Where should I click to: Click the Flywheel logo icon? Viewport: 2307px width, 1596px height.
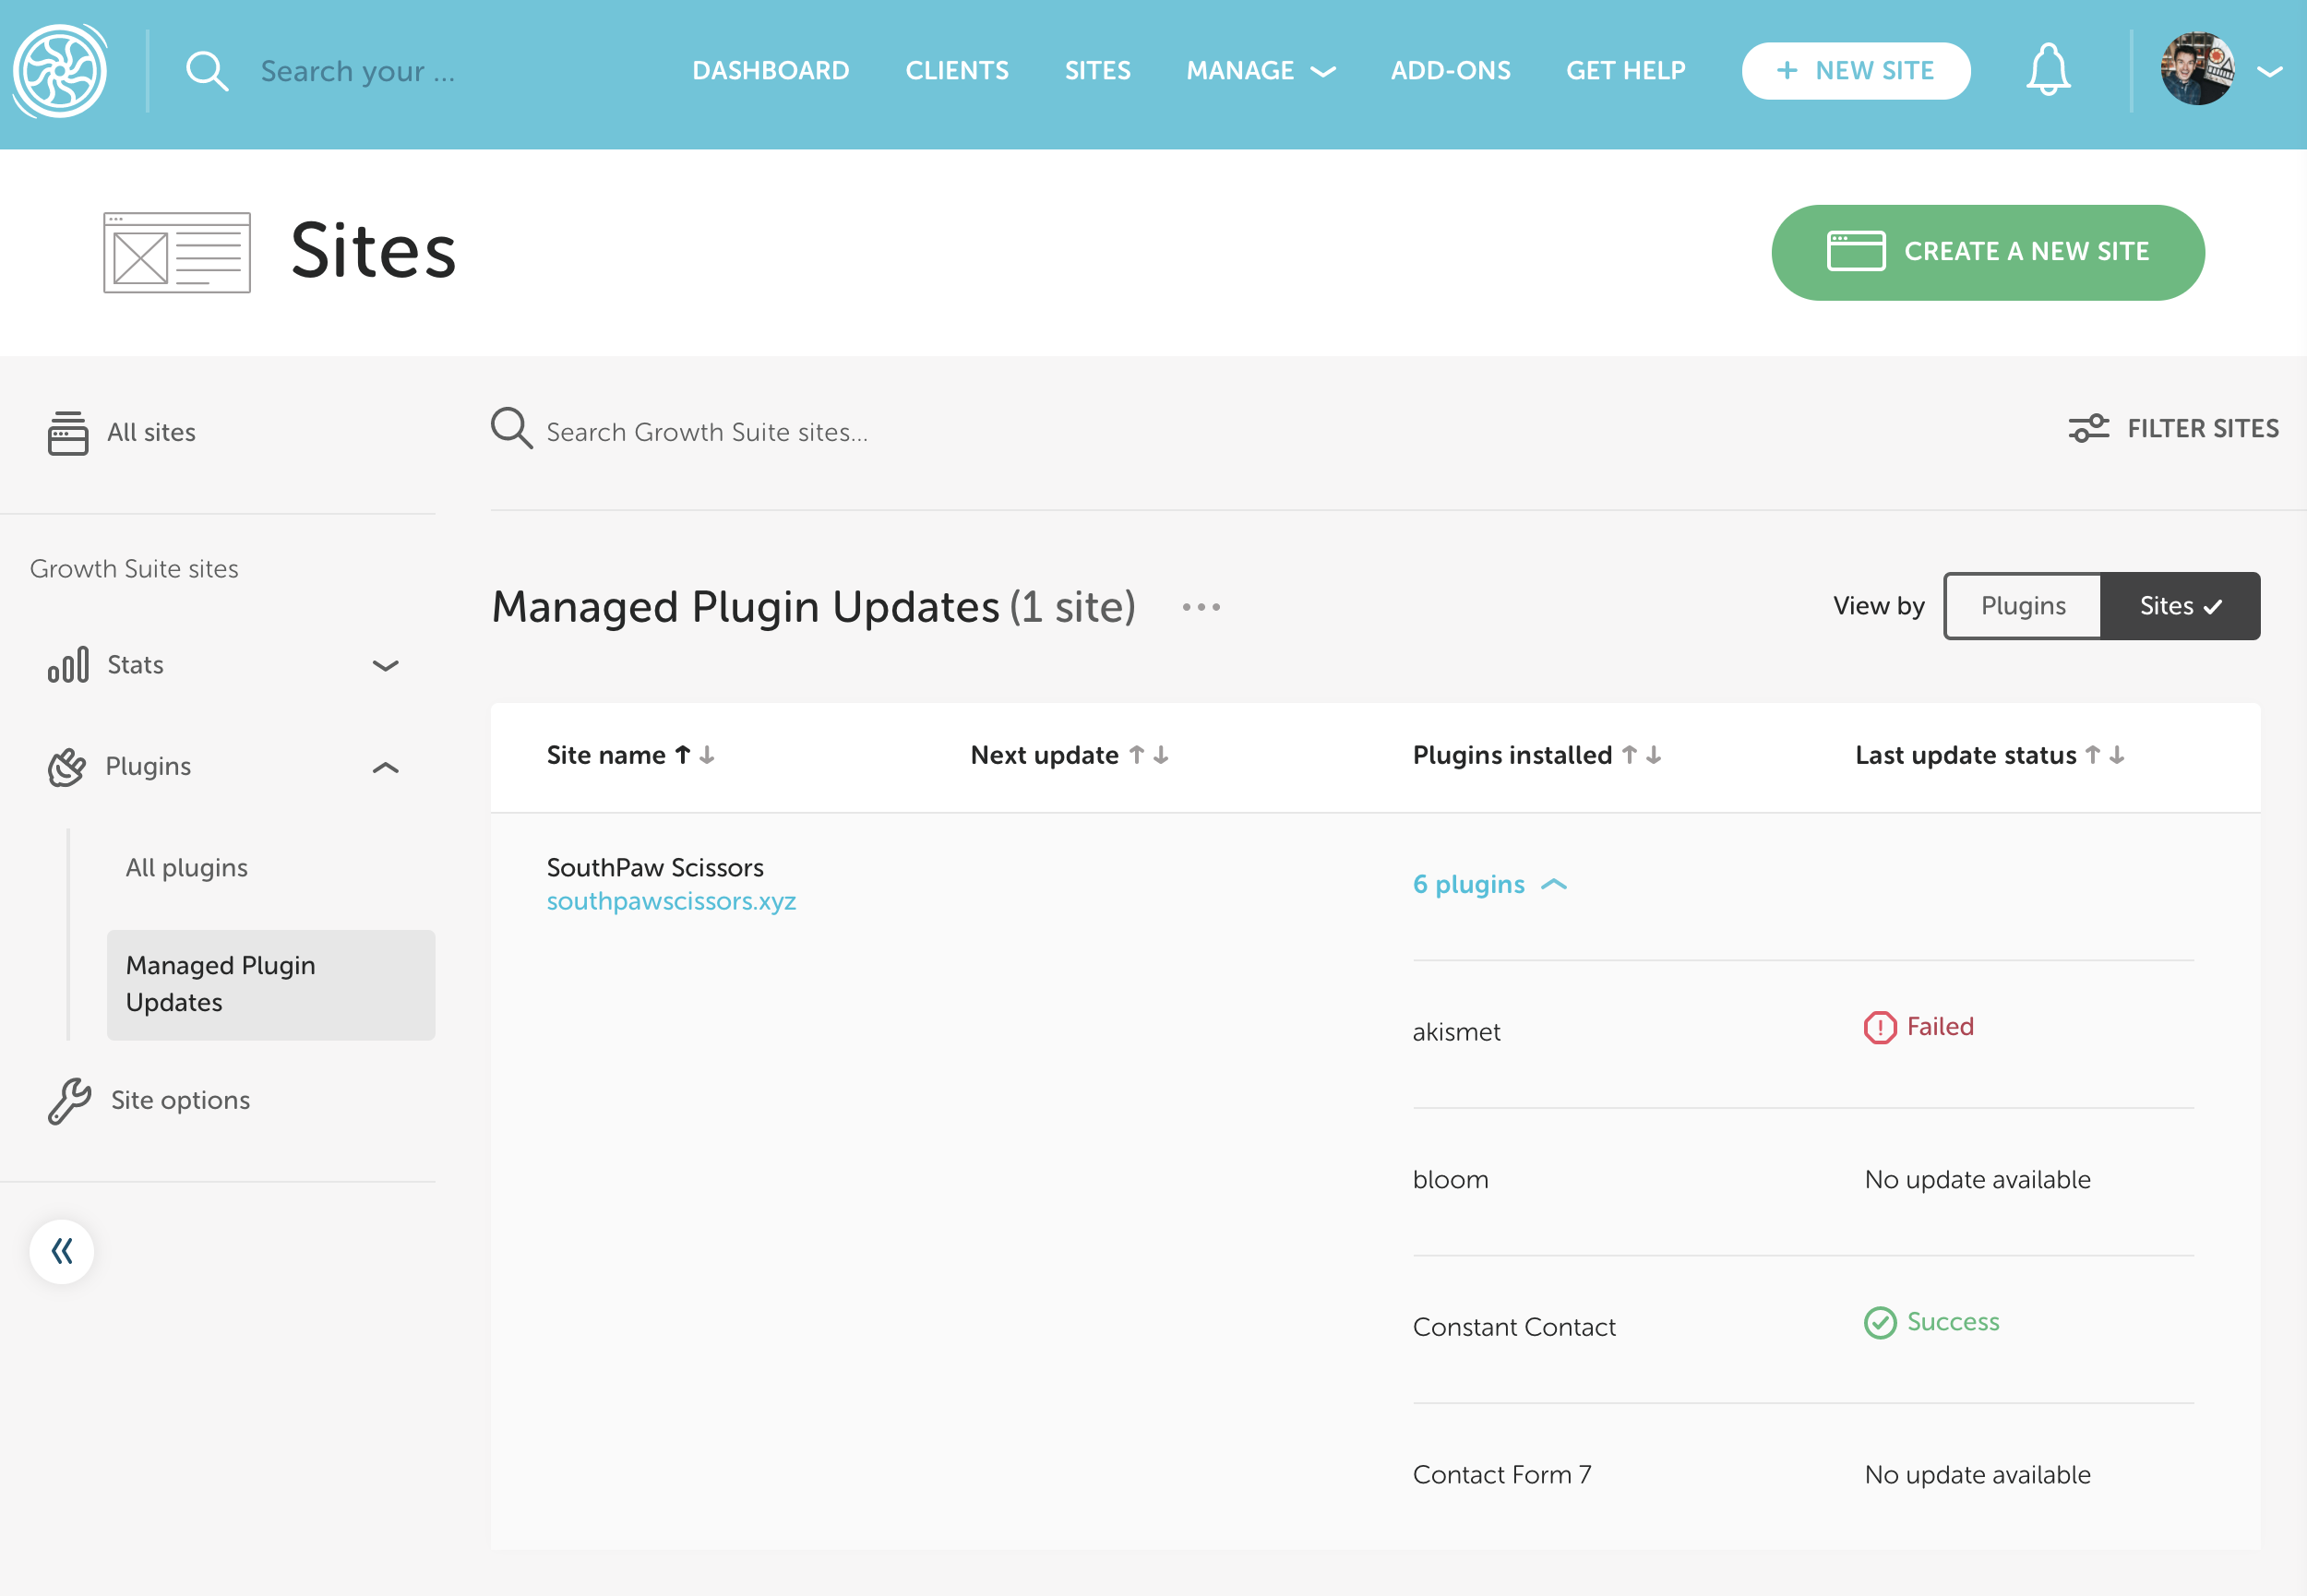pyautogui.click(x=60, y=71)
